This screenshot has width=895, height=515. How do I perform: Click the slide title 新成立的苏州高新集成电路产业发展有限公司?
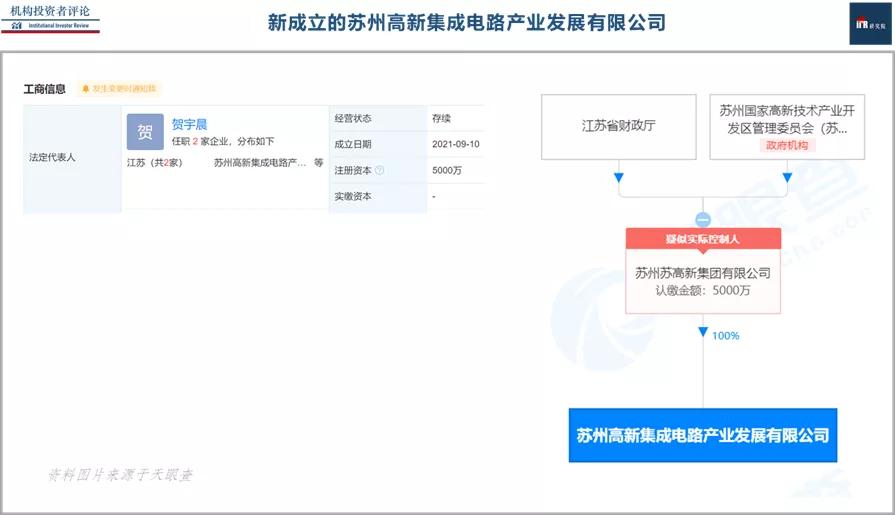click(x=467, y=23)
